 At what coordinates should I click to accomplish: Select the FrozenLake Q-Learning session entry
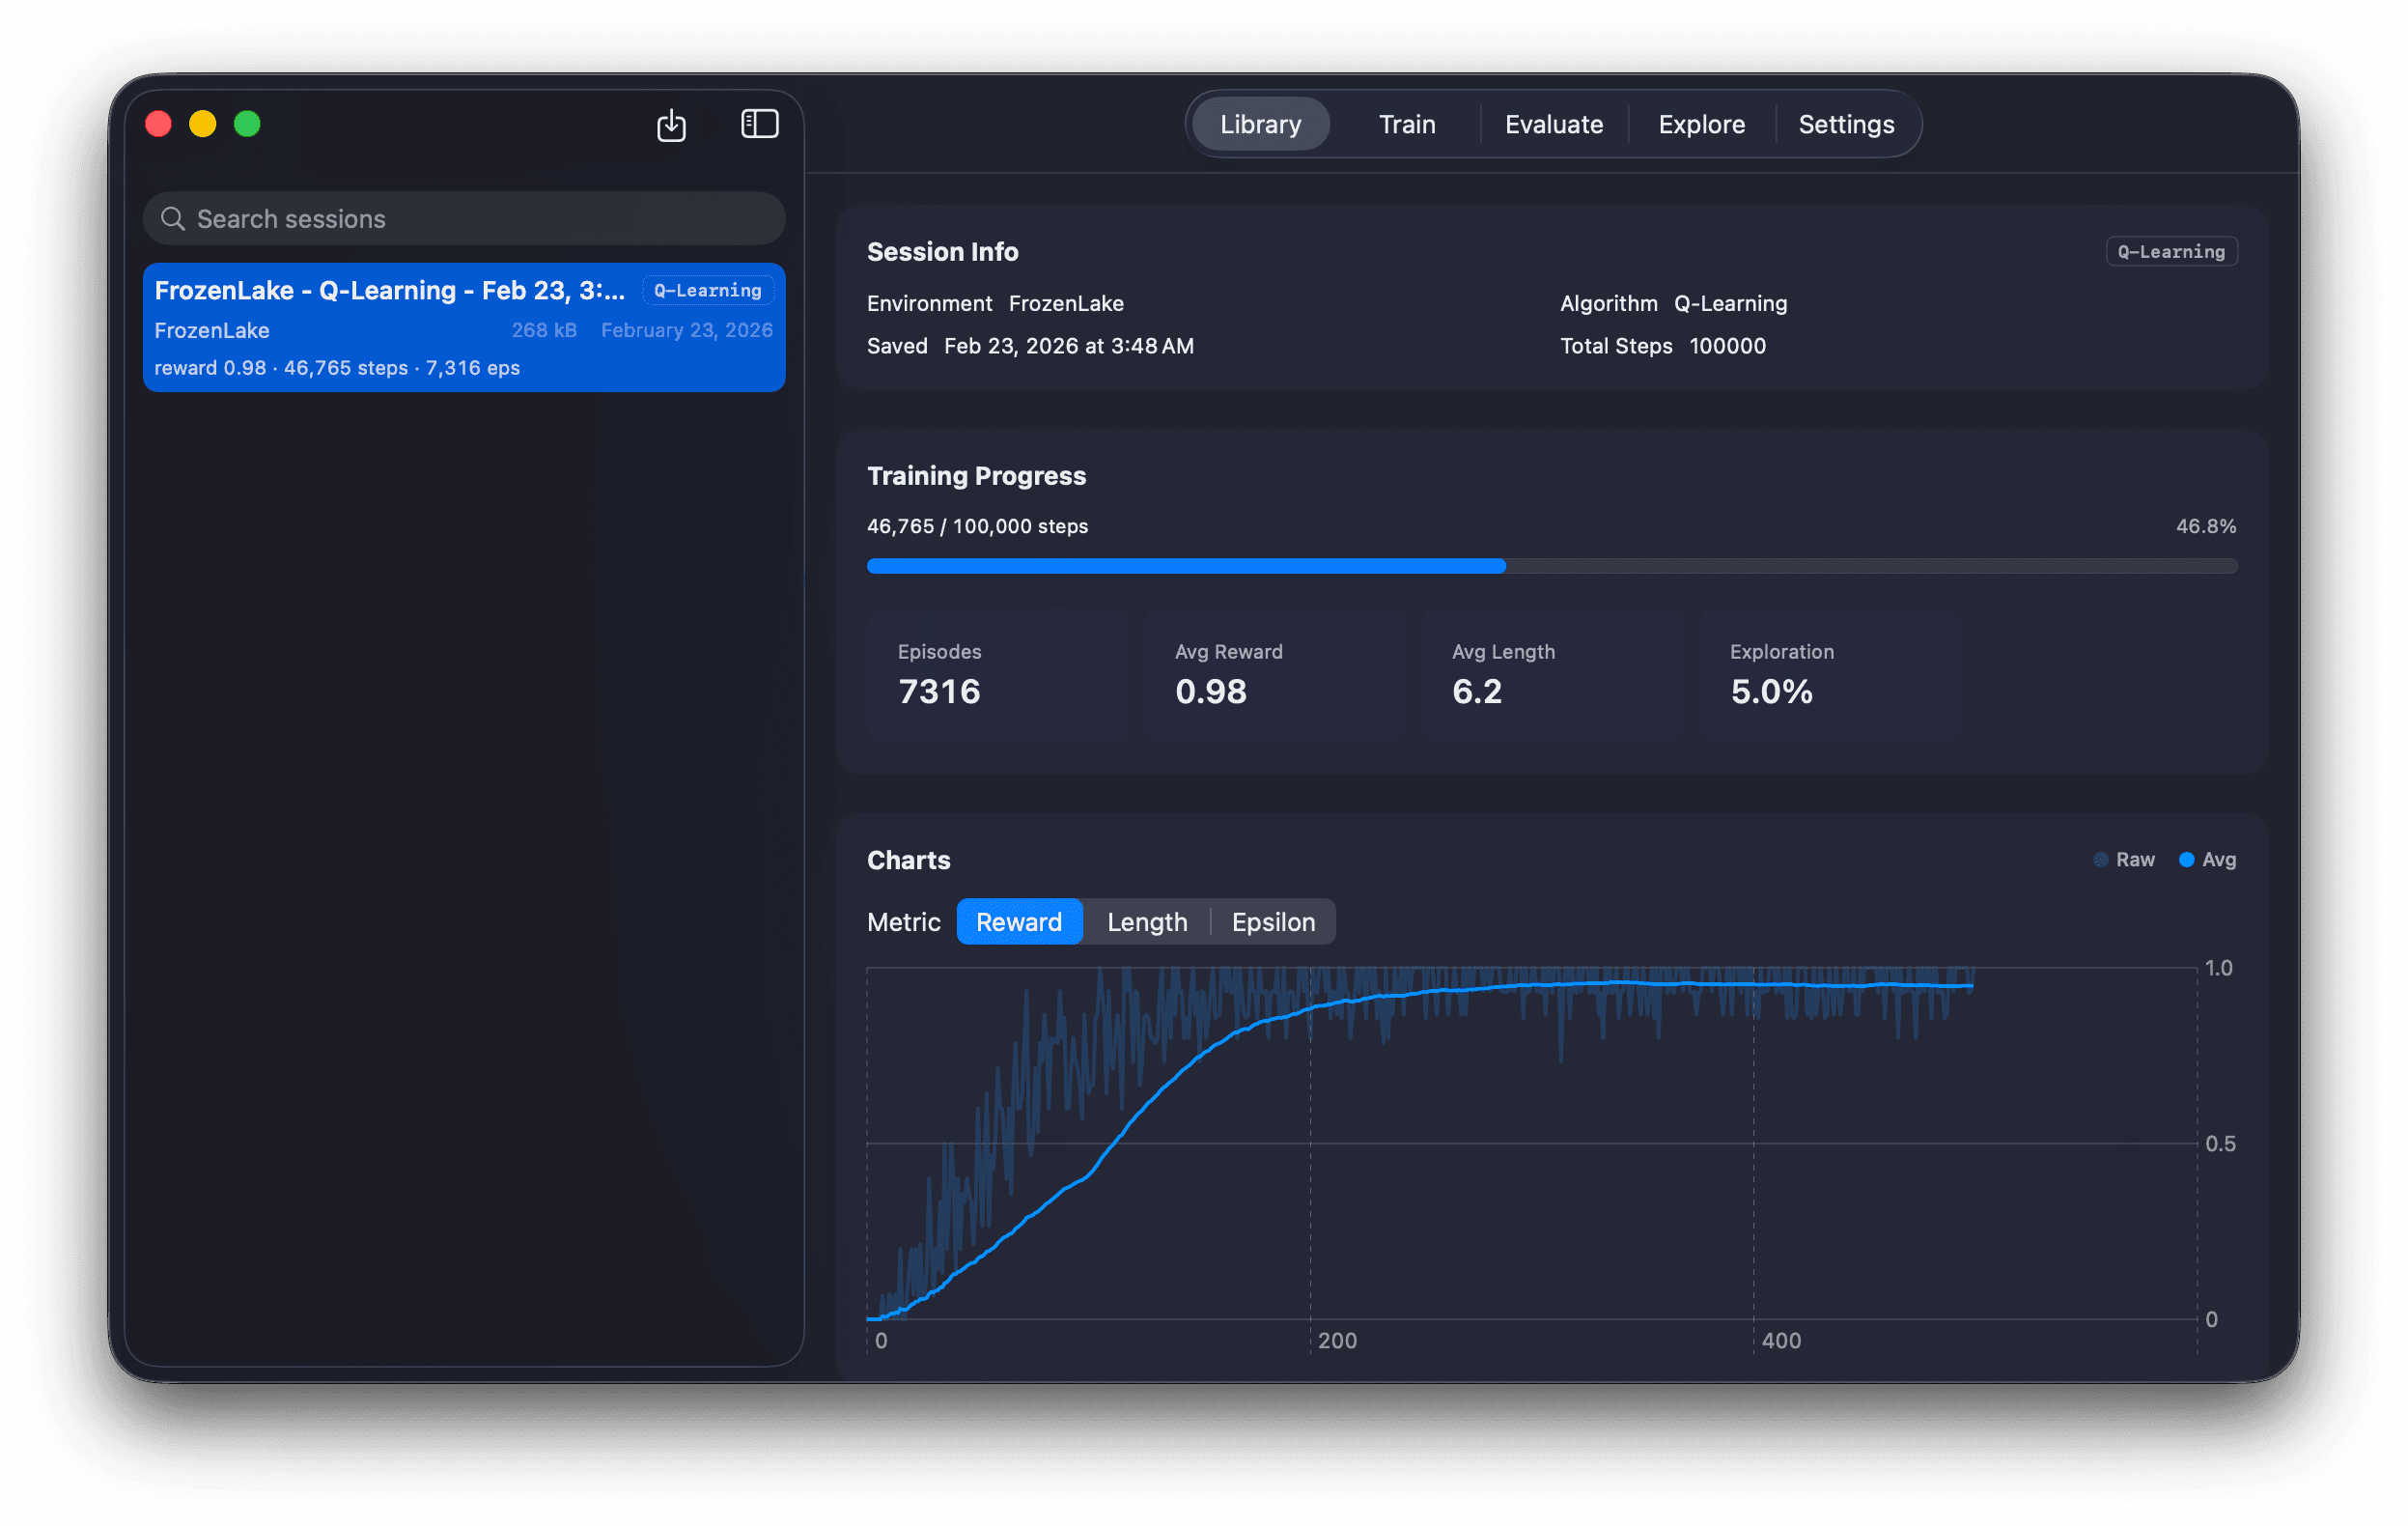[x=463, y=328]
